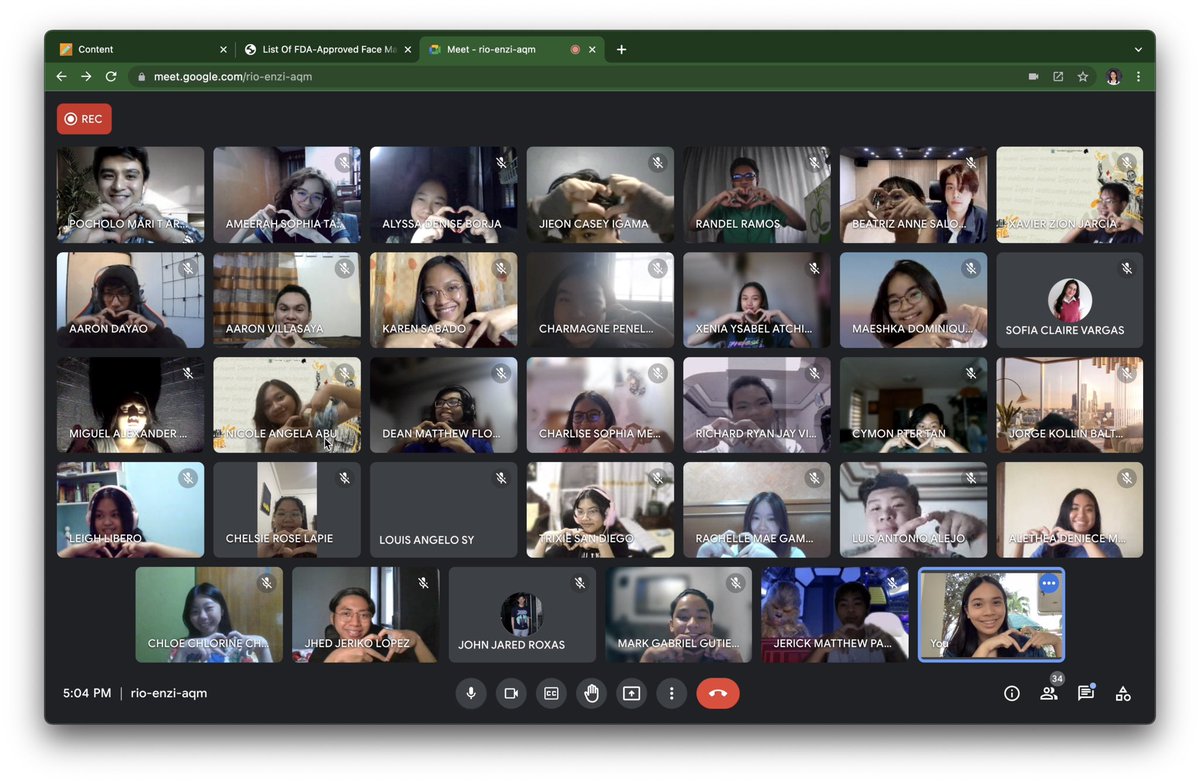Switch to List Of FDA-Approved Face tab
The width and height of the screenshot is (1200, 783).
pos(330,49)
